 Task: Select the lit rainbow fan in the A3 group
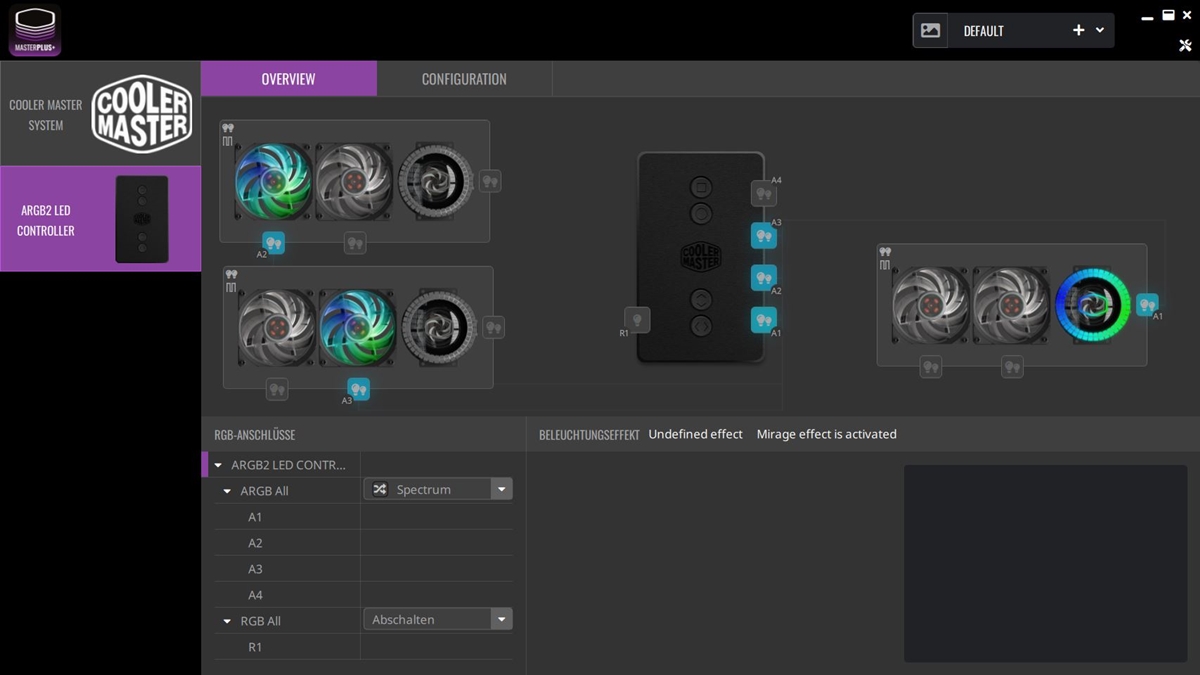point(358,328)
